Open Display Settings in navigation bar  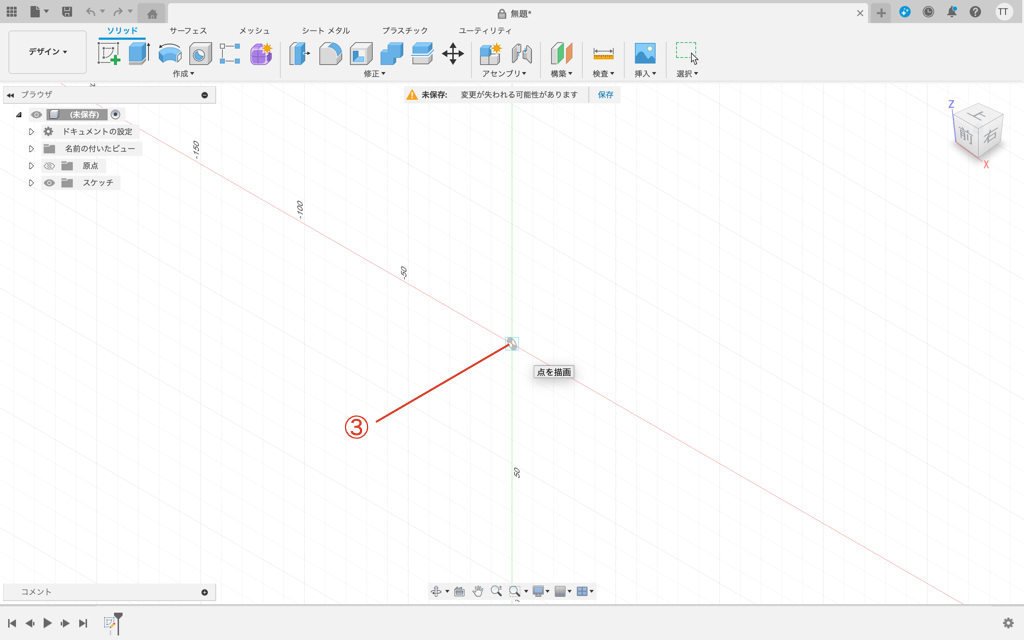tap(541, 591)
